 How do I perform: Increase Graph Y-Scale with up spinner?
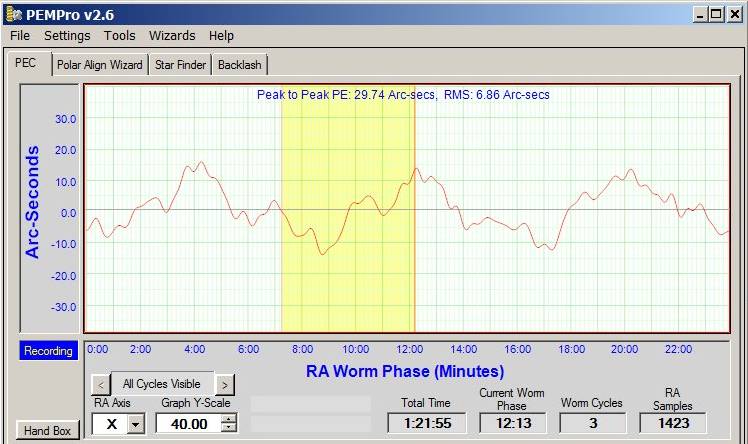[x=229, y=419]
